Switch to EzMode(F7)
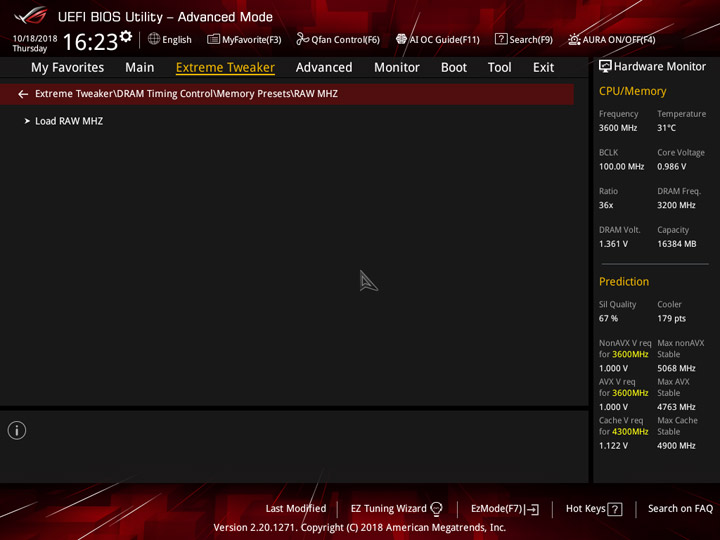This screenshot has width=720, height=540. click(x=496, y=508)
